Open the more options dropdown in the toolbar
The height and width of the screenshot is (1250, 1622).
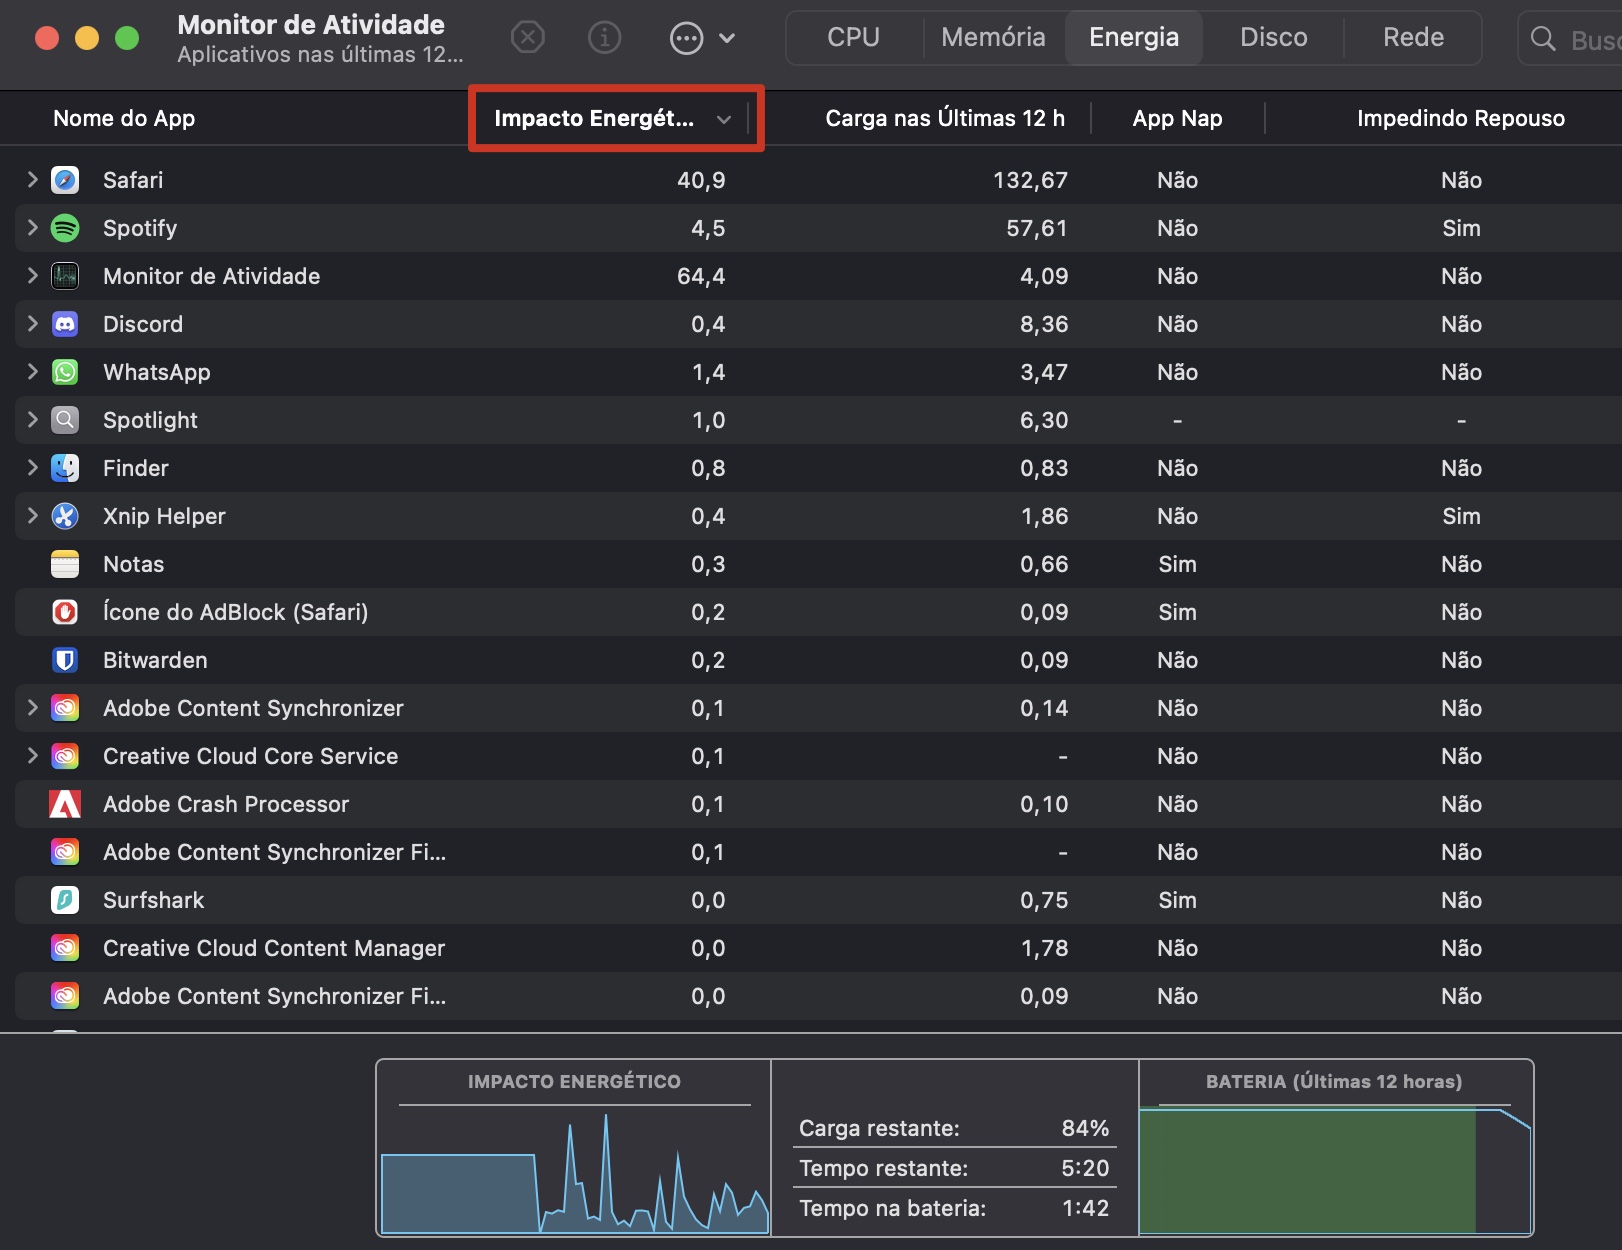click(684, 37)
